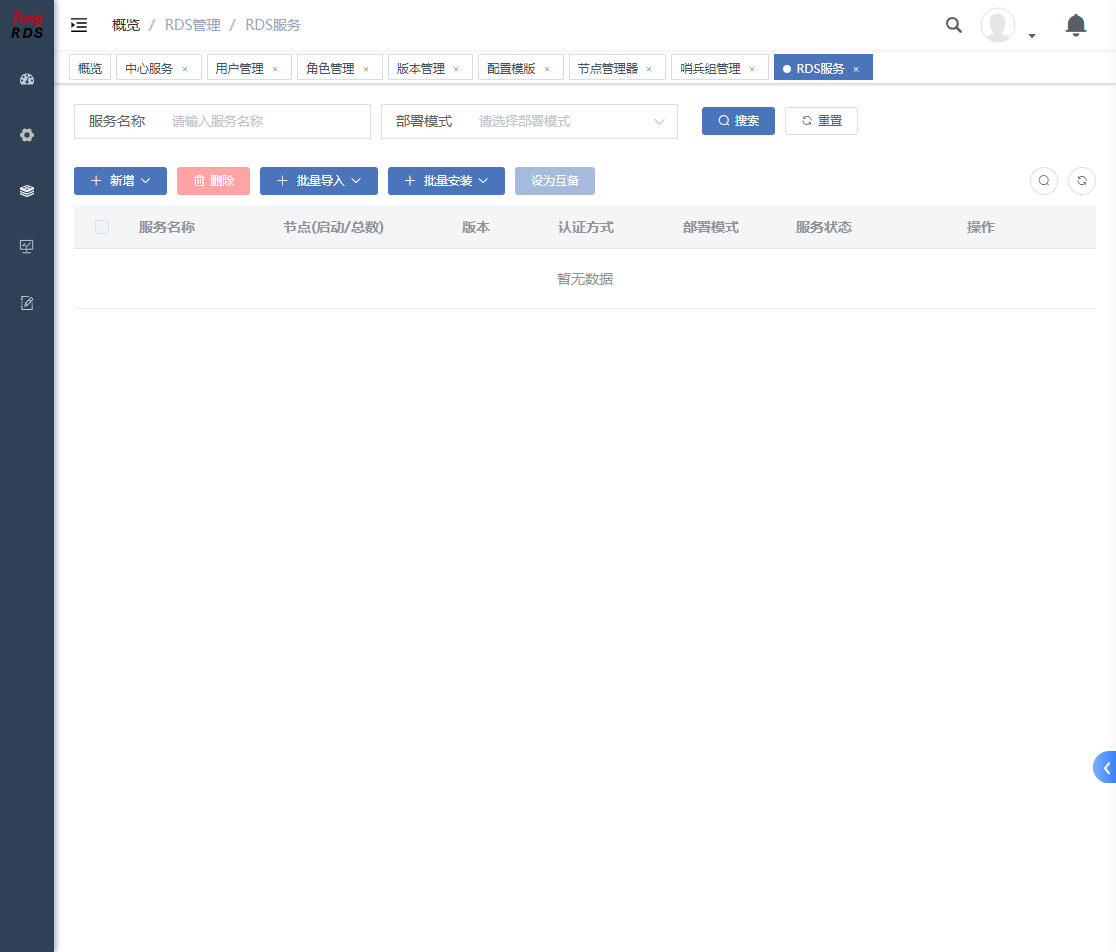Expand the blue side drawer arrow
The height and width of the screenshot is (952, 1116).
[x=1106, y=767]
